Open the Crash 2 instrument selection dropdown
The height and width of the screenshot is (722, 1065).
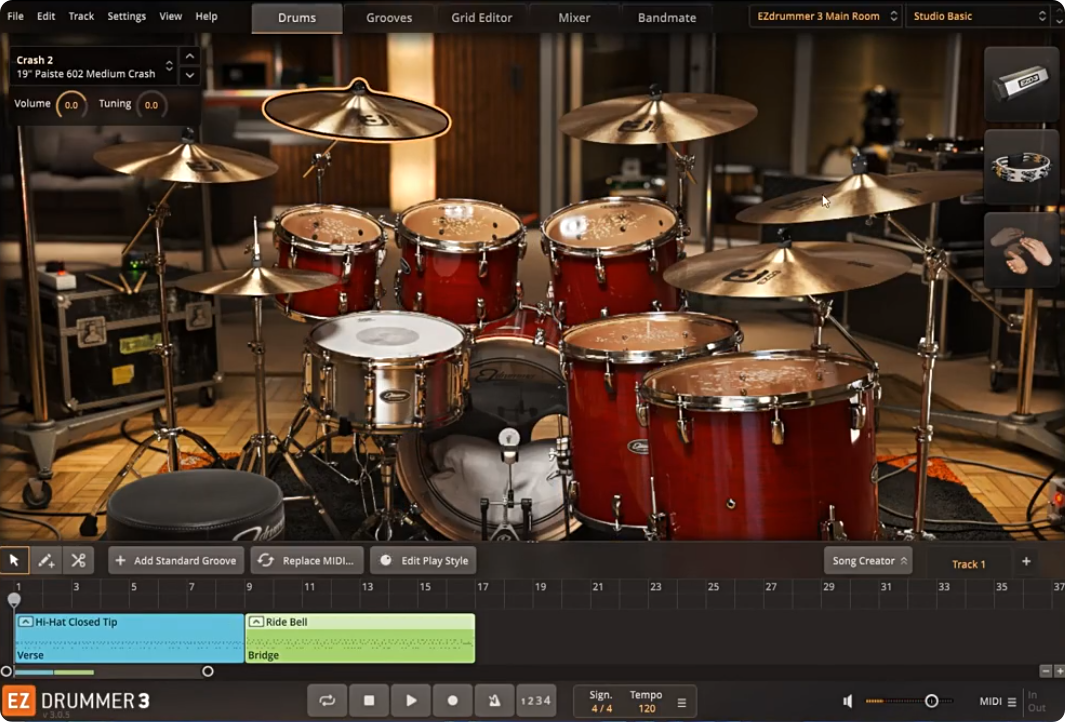(x=94, y=67)
